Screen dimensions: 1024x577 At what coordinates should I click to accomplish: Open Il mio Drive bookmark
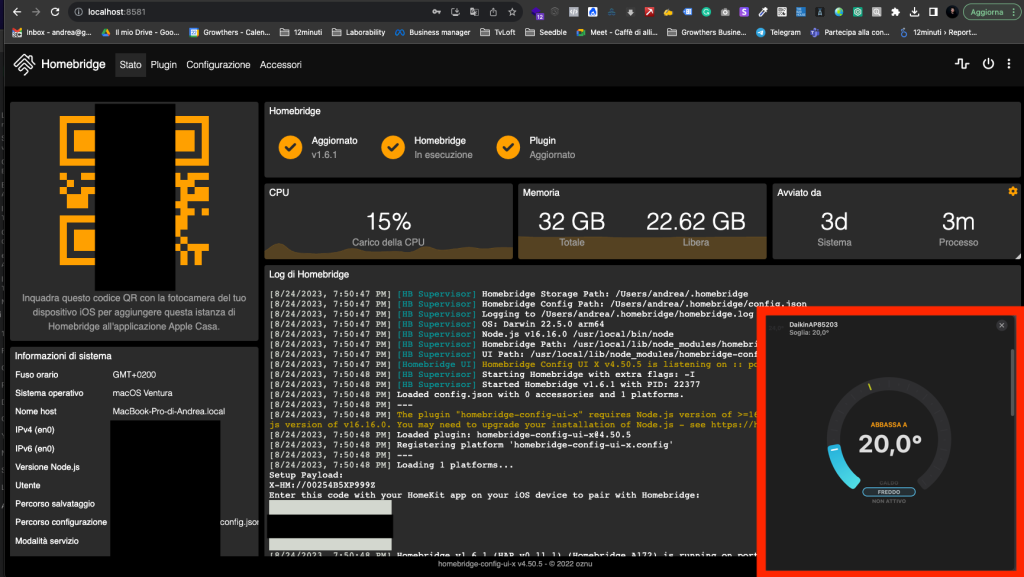[x=140, y=32]
